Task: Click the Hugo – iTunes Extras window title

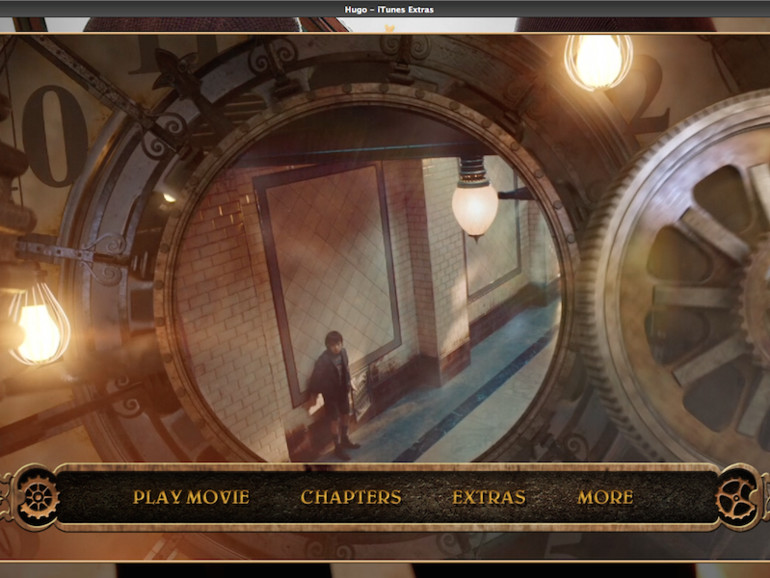Action: pyautogui.click(x=389, y=9)
